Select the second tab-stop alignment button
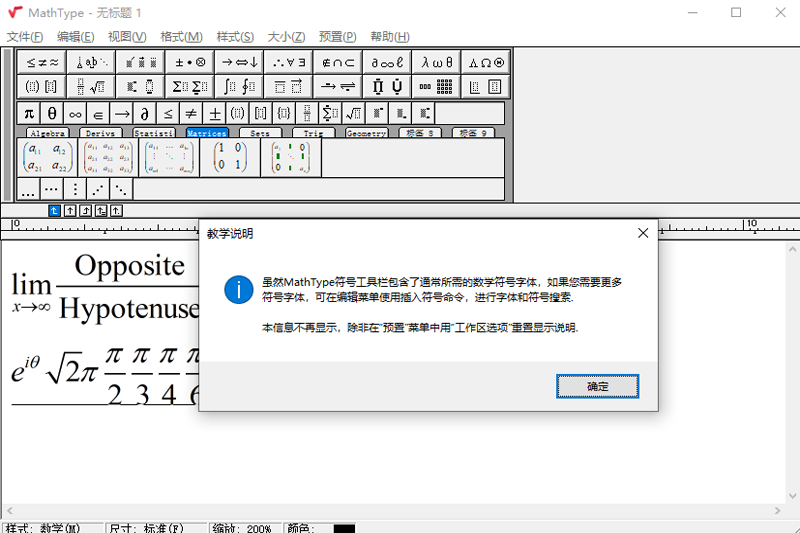 (70, 211)
